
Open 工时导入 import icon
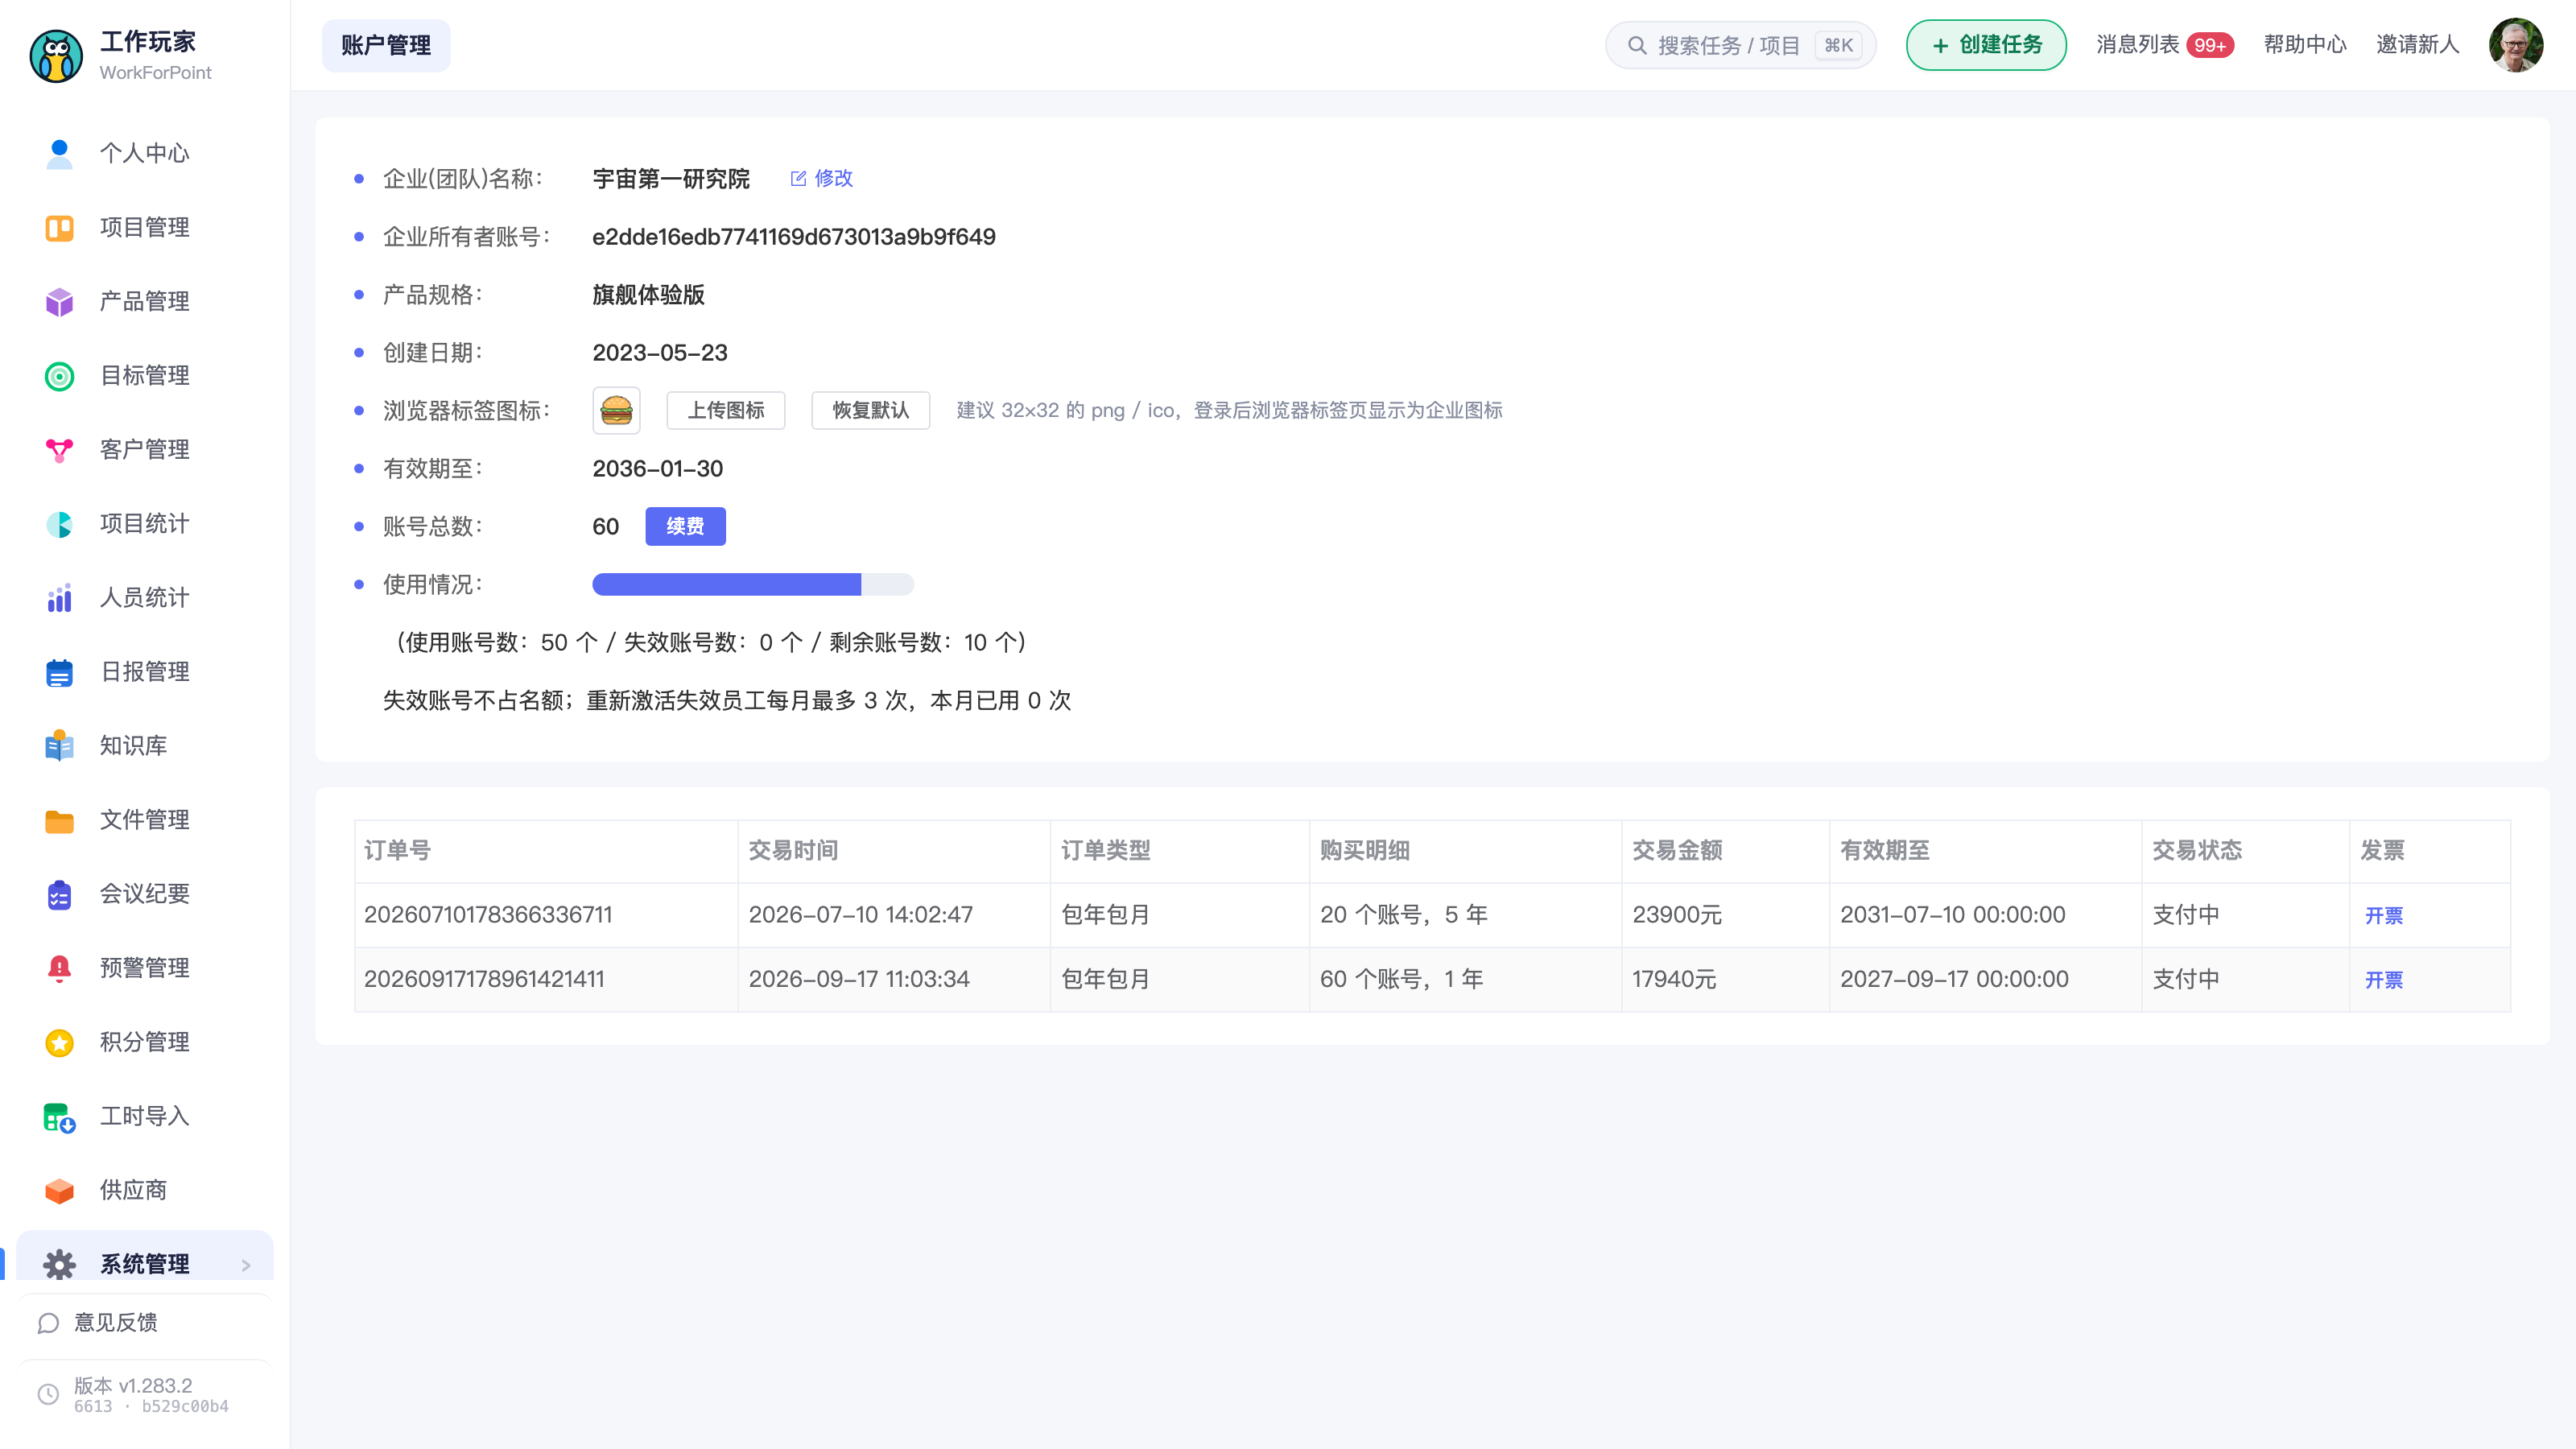[x=59, y=1117]
